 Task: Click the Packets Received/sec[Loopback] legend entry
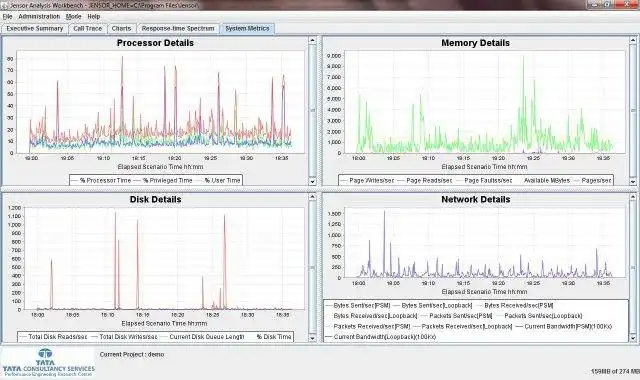(462, 327)
